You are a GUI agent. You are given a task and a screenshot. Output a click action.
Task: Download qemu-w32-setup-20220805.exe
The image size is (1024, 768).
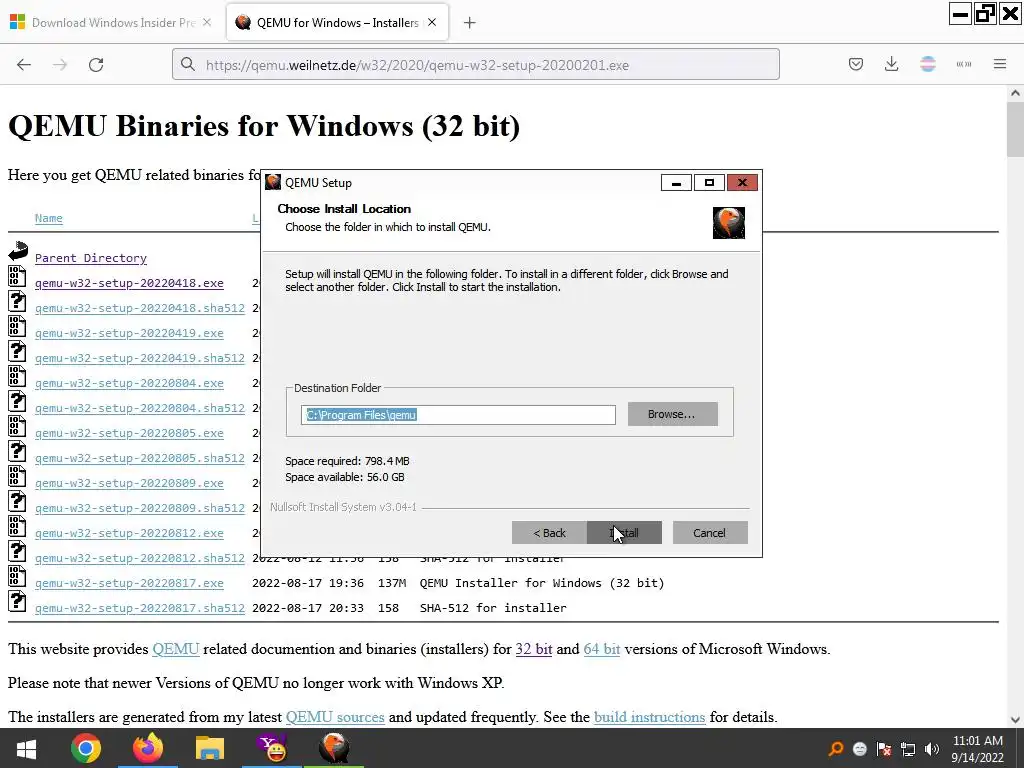[129, 433]
